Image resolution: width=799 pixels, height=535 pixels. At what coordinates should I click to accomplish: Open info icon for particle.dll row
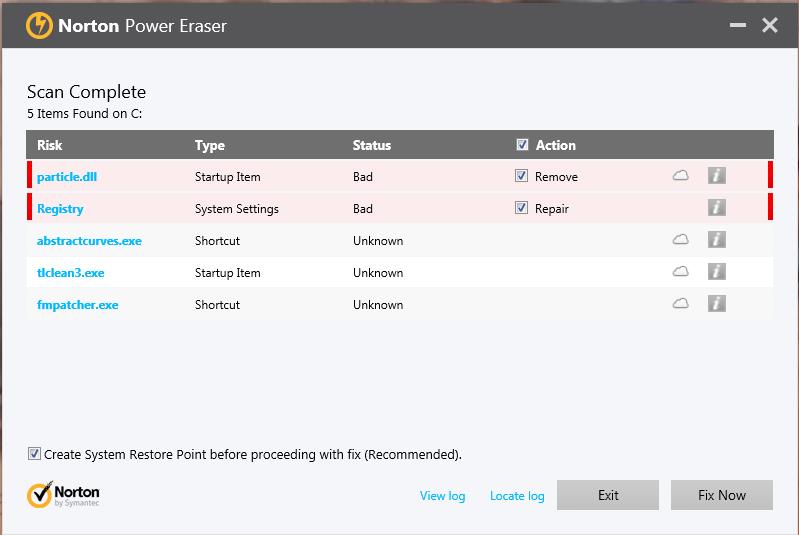(x=716, y=176)
